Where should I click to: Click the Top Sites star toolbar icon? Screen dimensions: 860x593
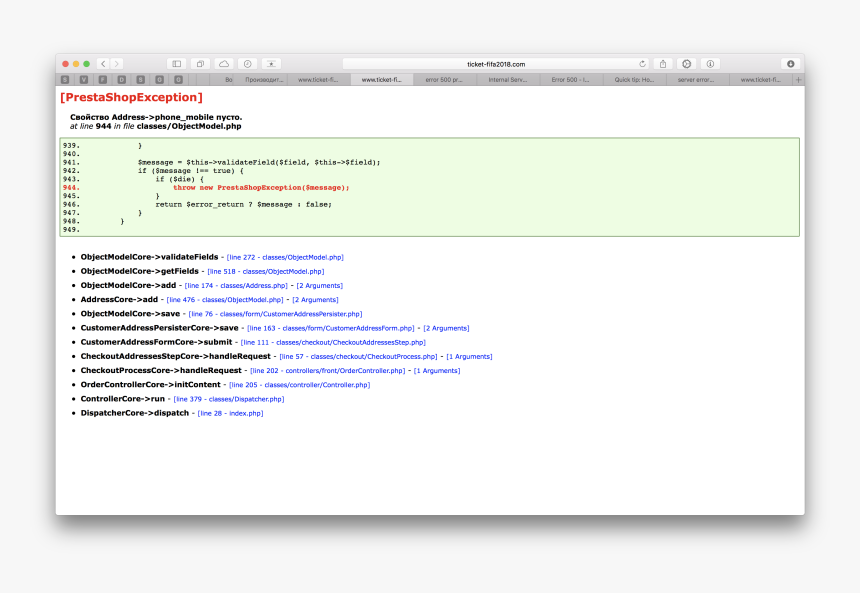[271, 64]
